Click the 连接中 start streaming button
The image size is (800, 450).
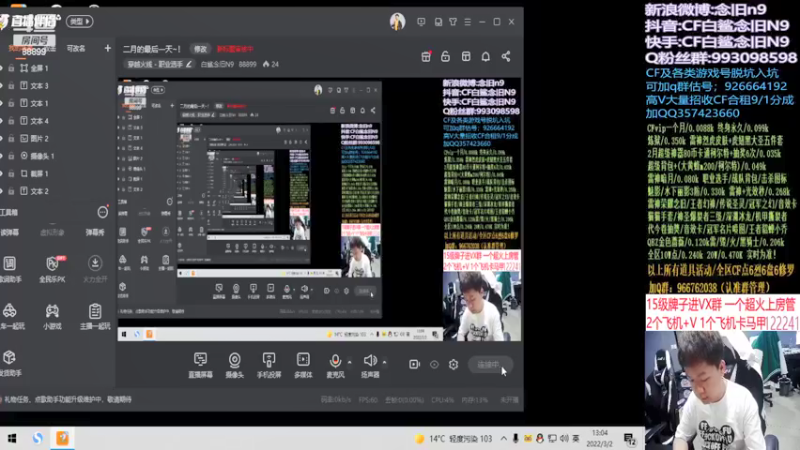click(489, 364)
